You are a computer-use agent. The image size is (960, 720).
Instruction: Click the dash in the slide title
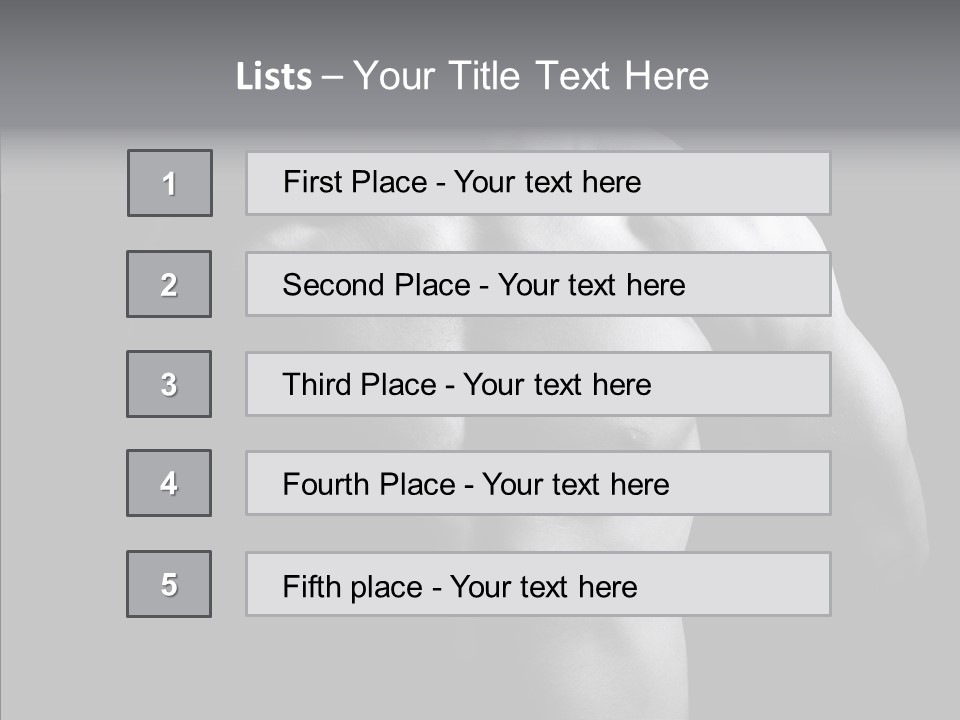pos(332,77)
